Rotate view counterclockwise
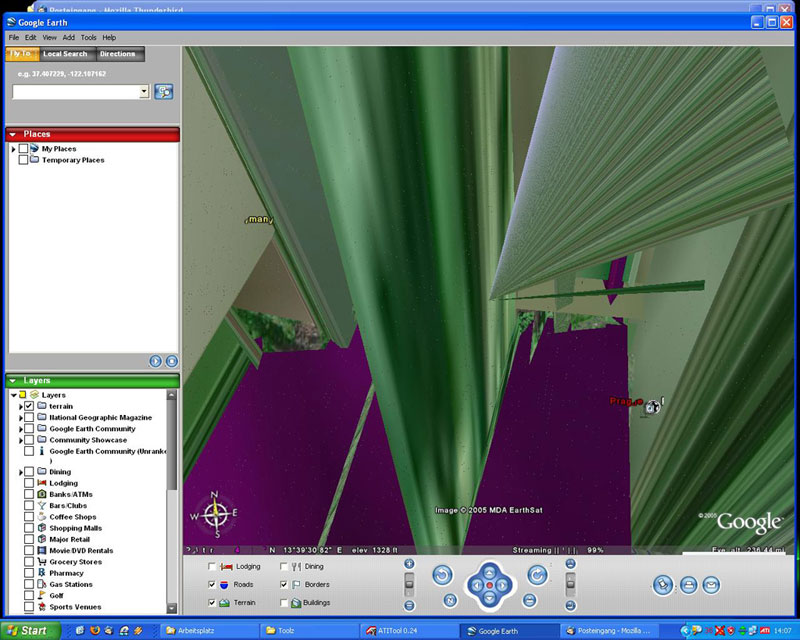Image resolution: width=800 pixels, height=640 pixels. [x=442, y=575]
